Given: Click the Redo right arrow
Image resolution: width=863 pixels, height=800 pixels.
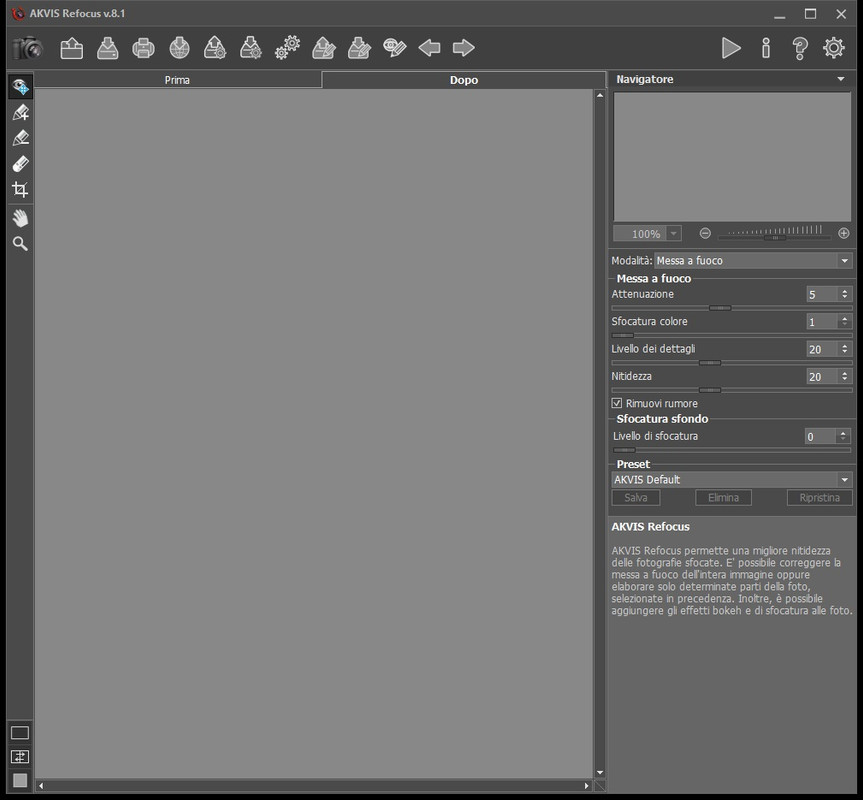Looking at the screenshot, I should [463, 48].
